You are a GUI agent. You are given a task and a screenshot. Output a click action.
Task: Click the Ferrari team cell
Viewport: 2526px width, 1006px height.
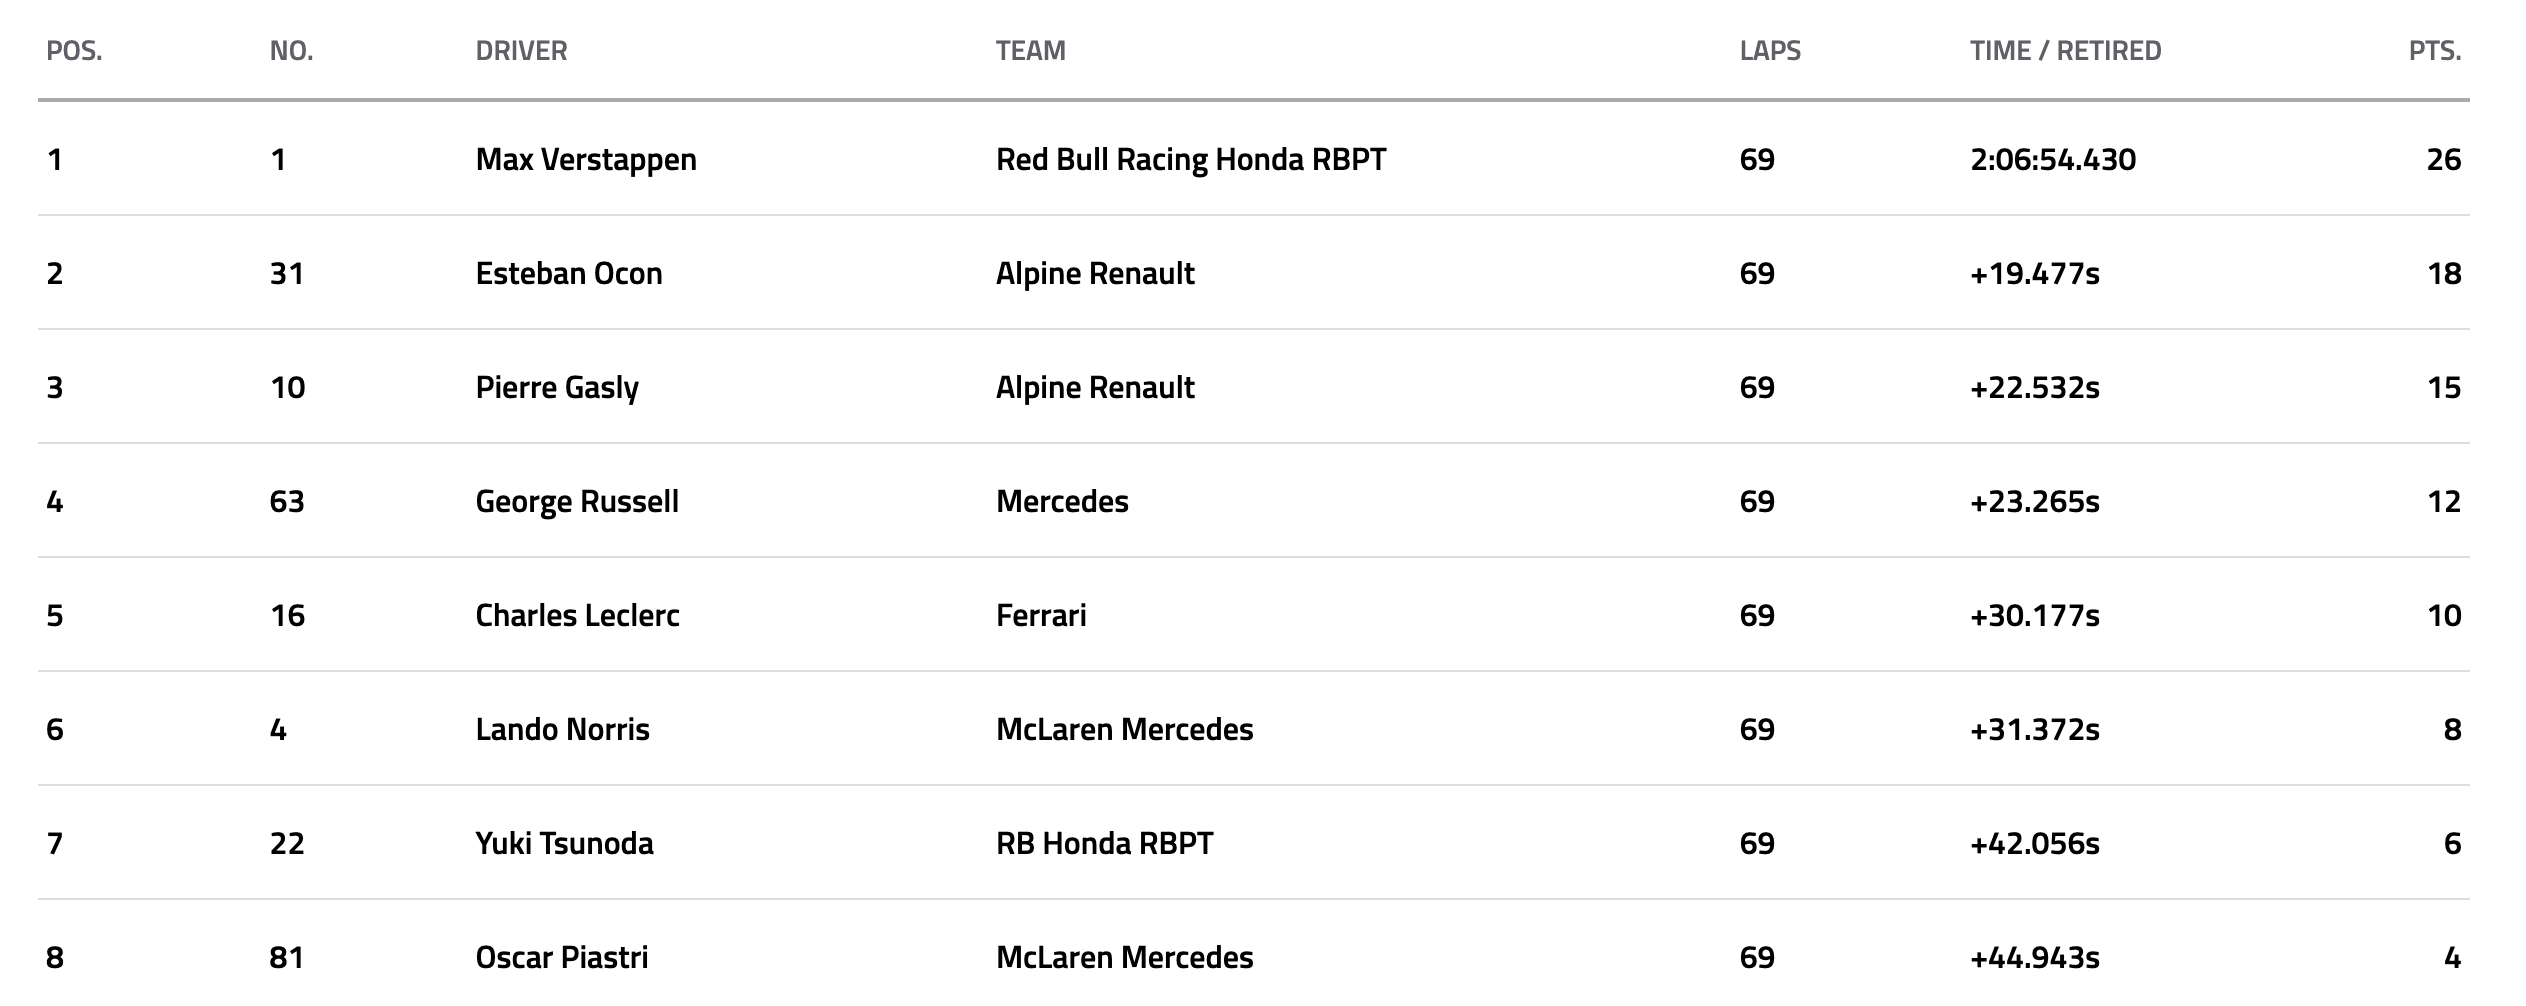(x=1041, y=616)
